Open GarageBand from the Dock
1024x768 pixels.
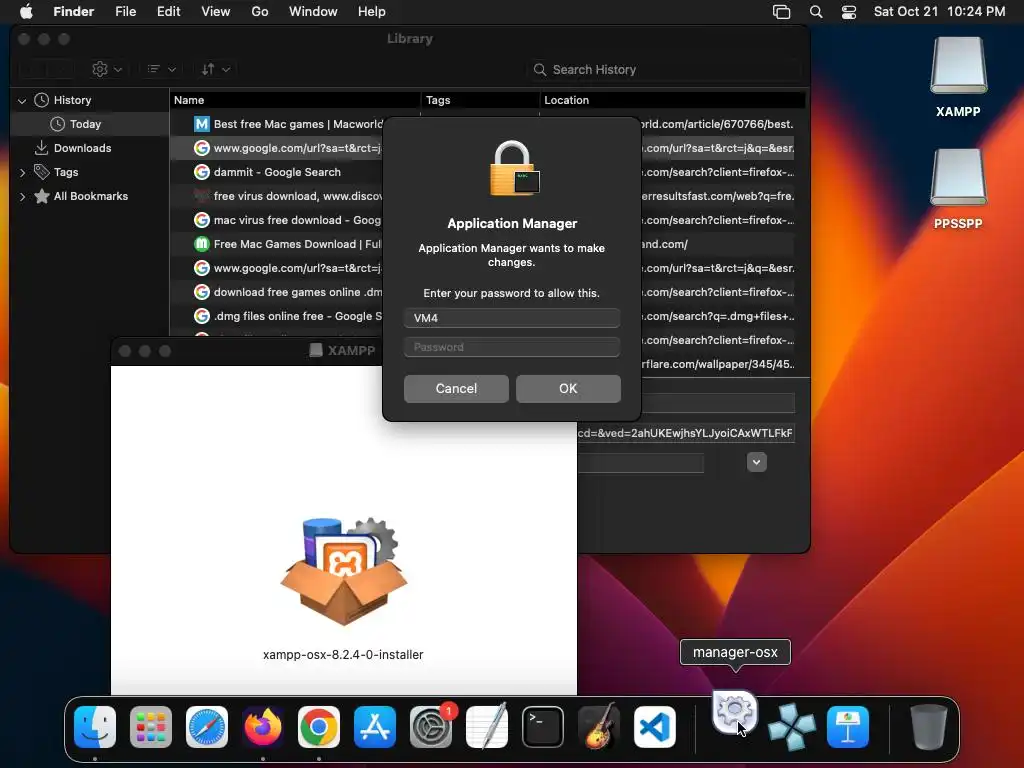599,727
